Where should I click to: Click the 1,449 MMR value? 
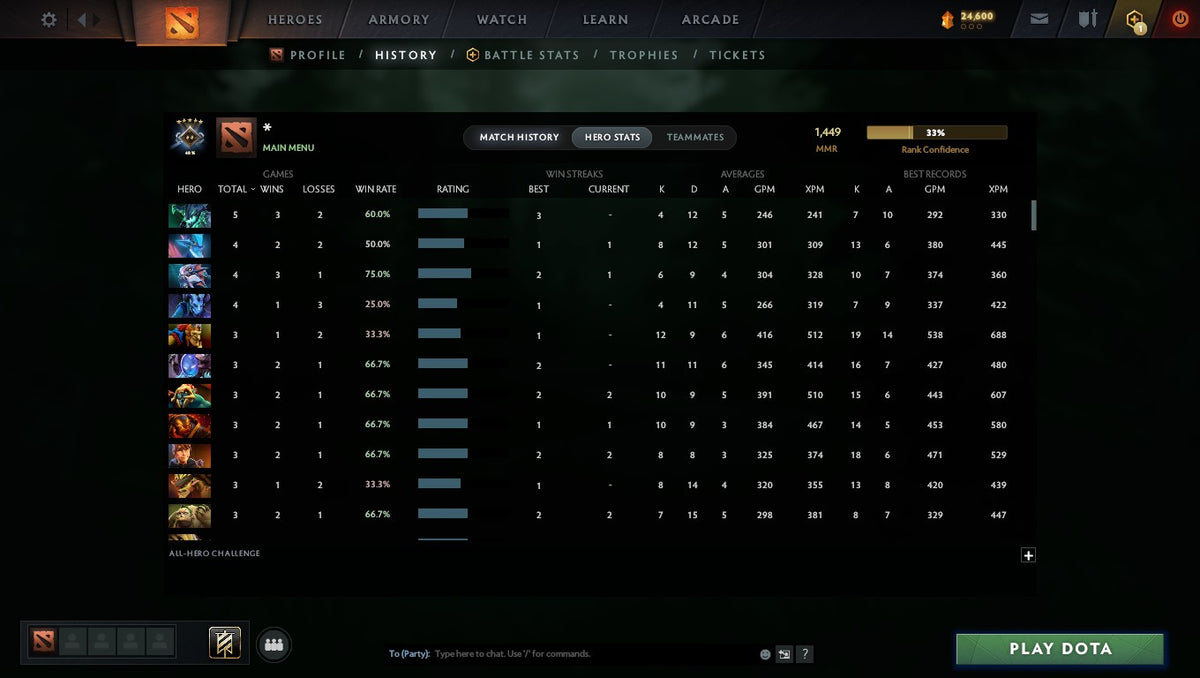click(x=827, y=132)
